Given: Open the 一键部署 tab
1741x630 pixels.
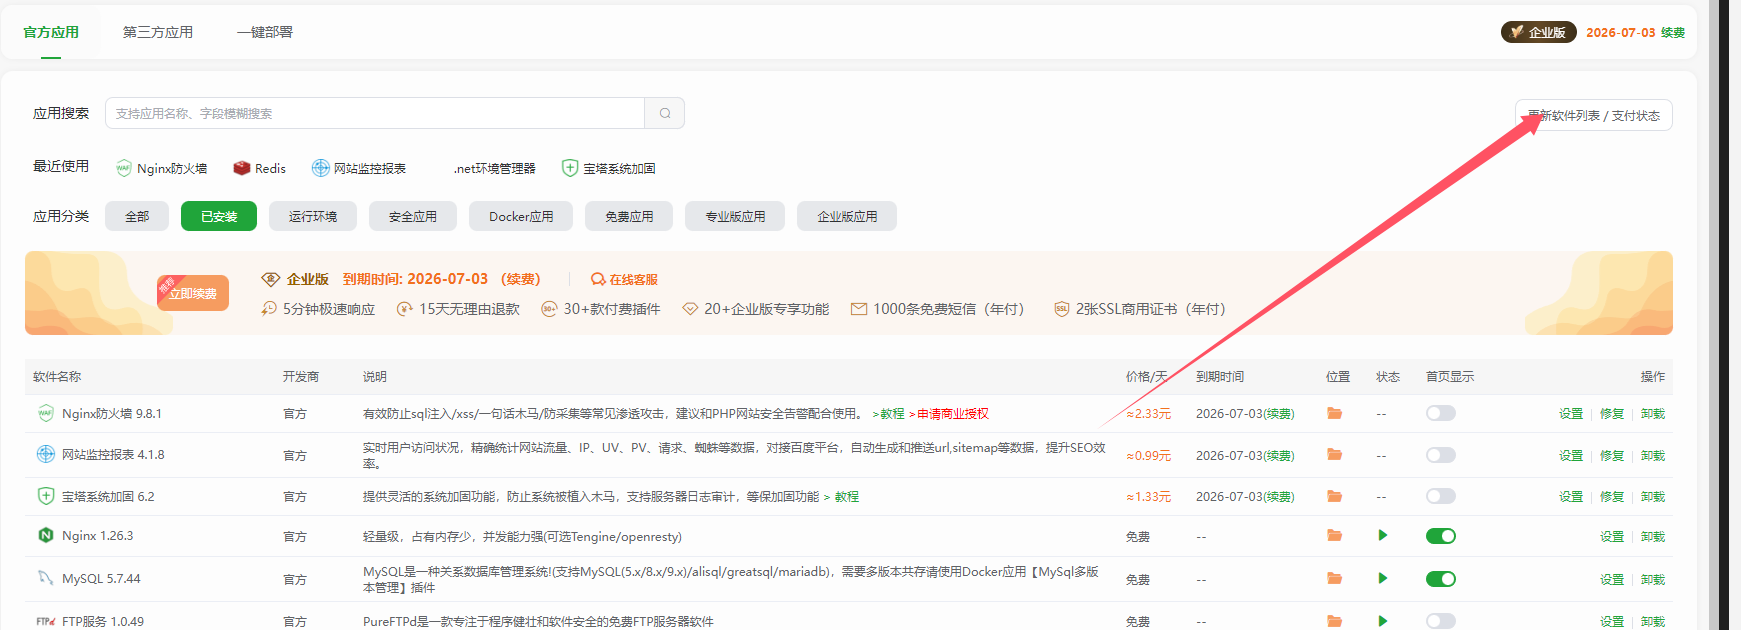Looking at the screenshot, I should click(265, 32).
